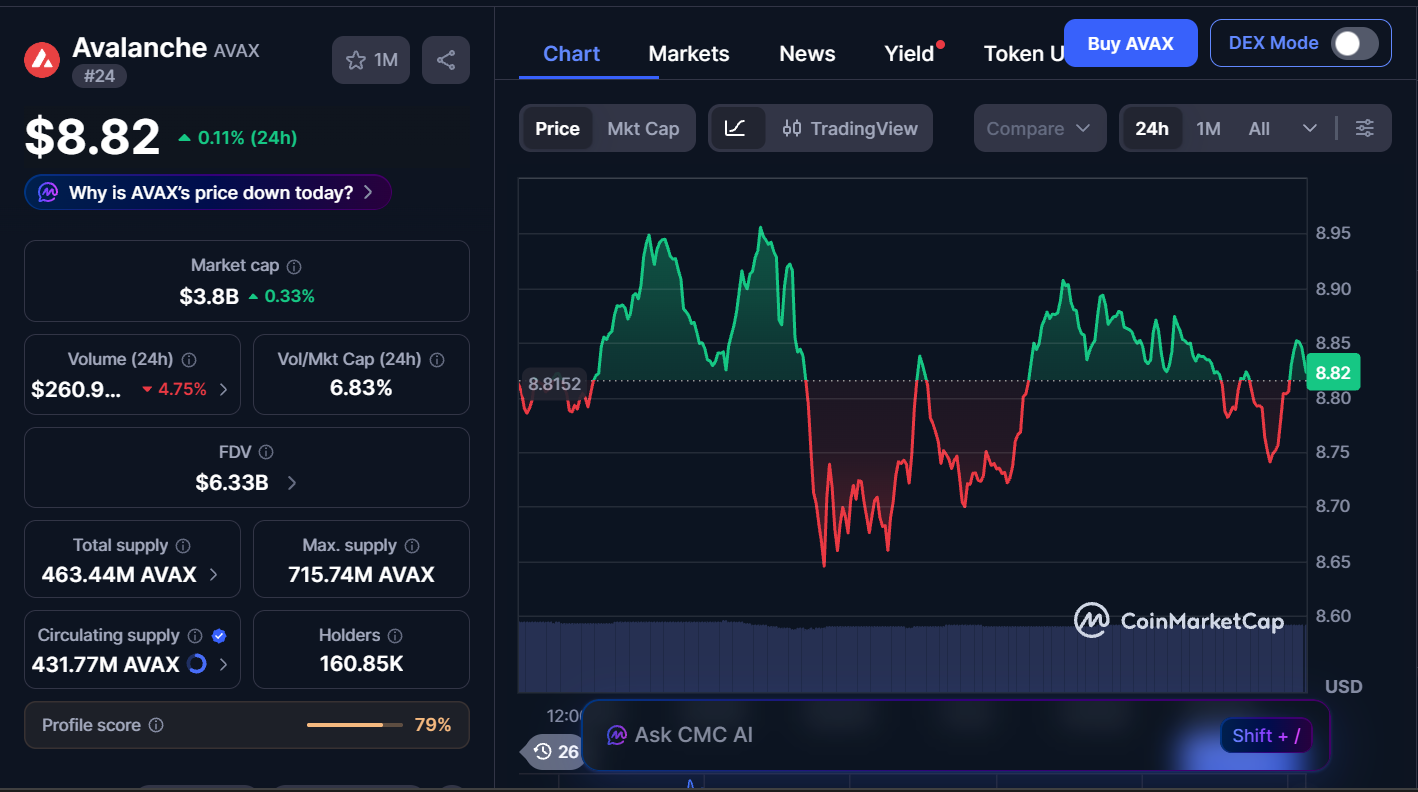This screenshot has height=792, width=1418.
Task: Click the CMC AI logo in the ask bar
Action: pyautogui.click(x=614, y=734)
